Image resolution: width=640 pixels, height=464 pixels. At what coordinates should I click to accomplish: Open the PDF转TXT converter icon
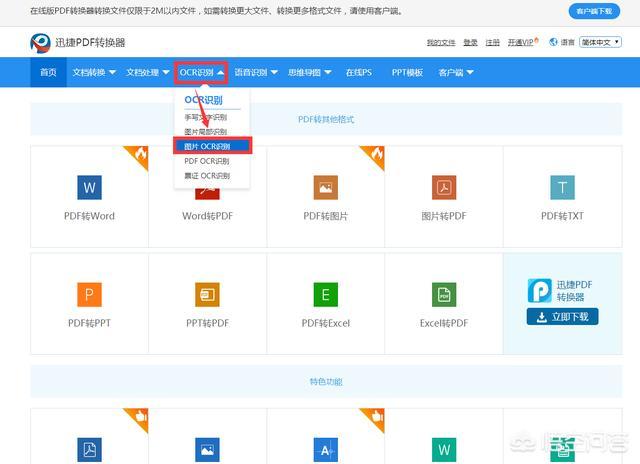562,187
